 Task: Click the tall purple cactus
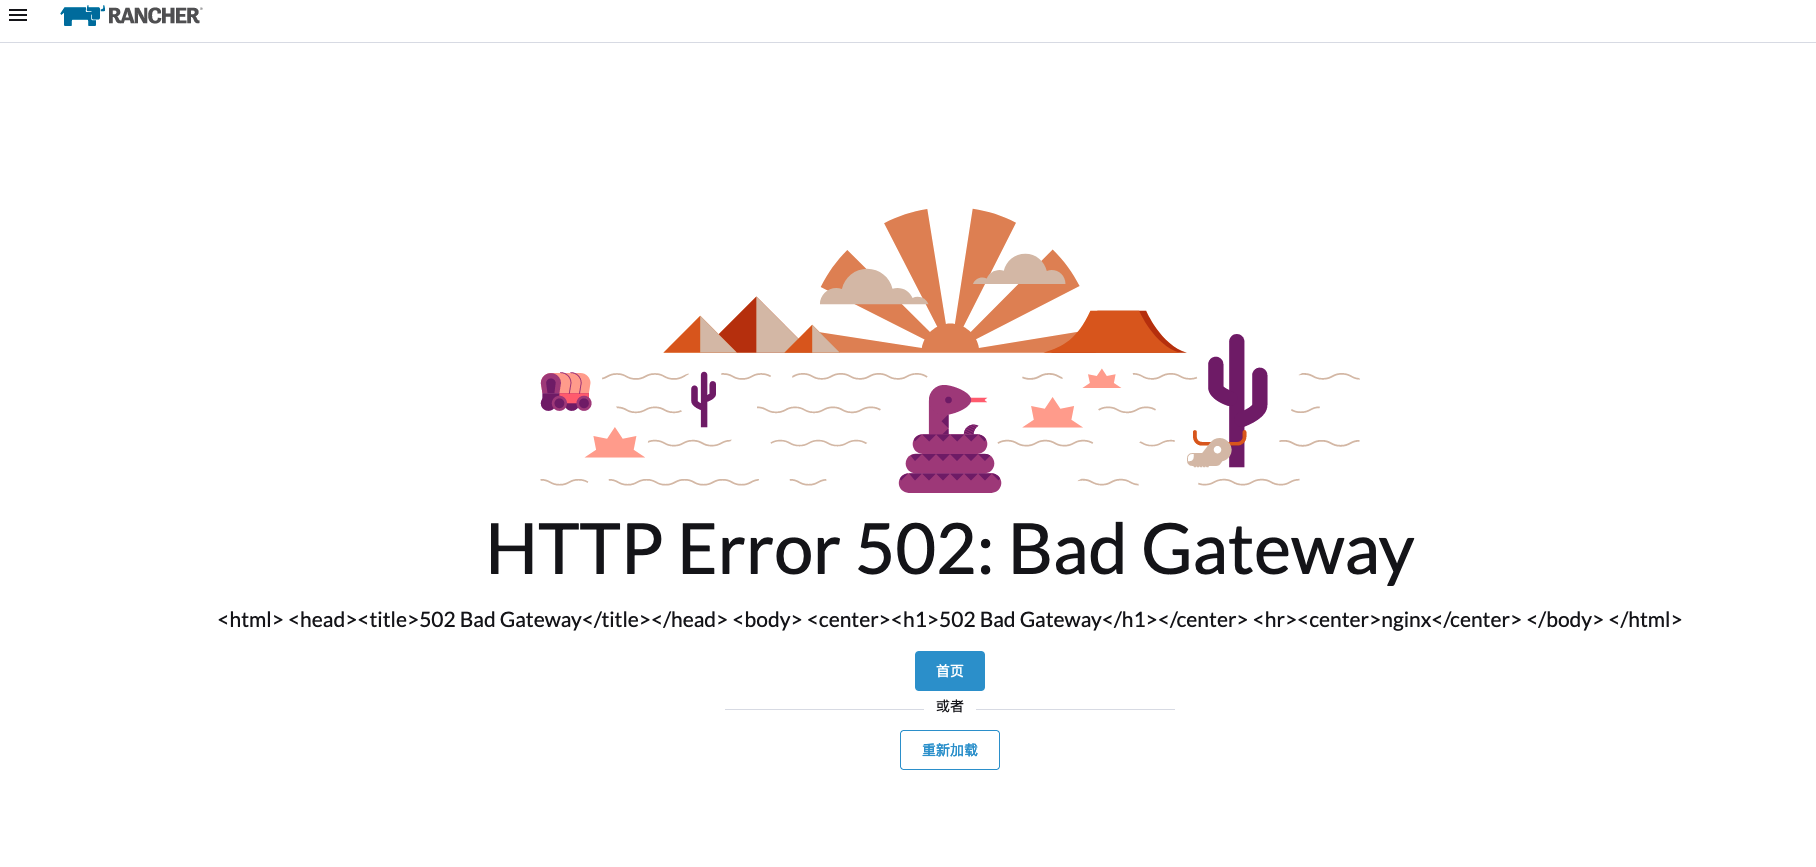(1238, 400)
